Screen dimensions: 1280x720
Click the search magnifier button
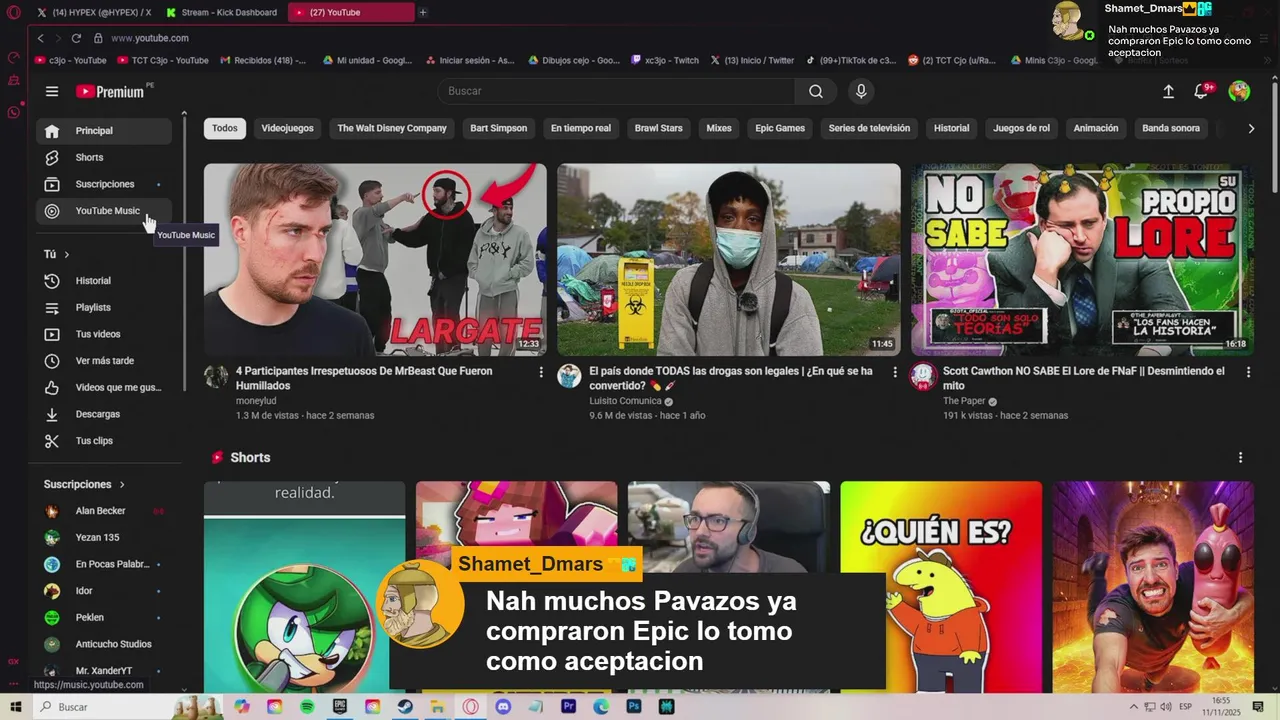(816, 91)
